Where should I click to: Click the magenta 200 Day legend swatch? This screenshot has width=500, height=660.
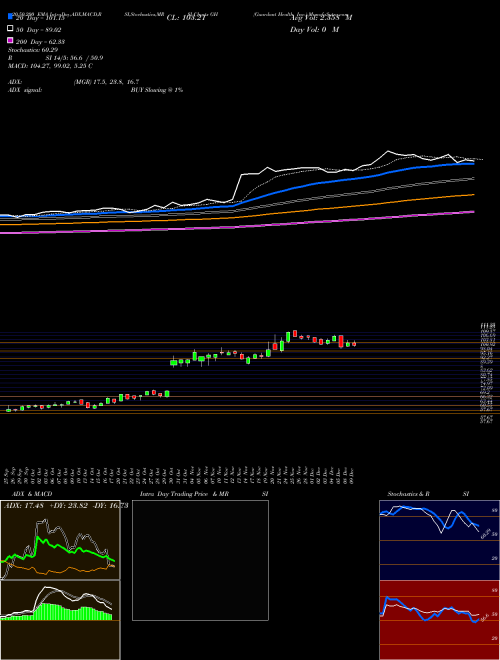(11, 40)
